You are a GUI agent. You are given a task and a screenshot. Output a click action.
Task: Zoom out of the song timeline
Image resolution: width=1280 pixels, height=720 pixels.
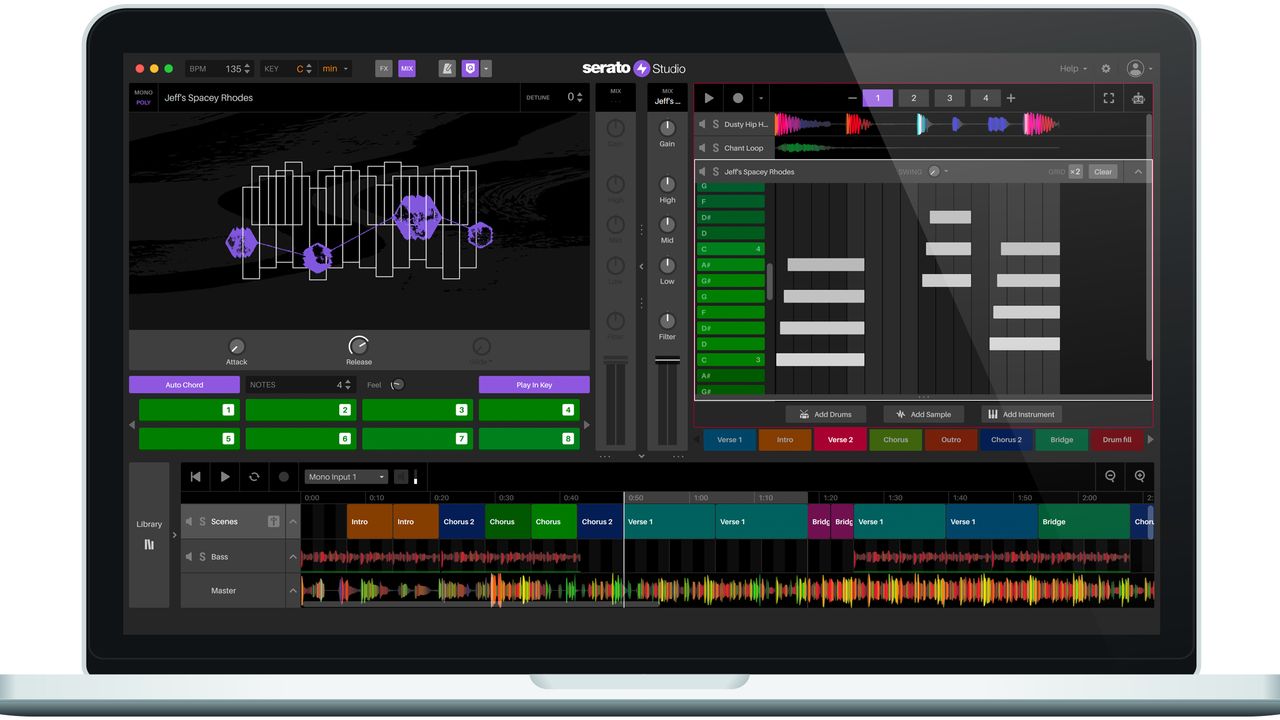pyautogui.click(x=1110, y=477)
